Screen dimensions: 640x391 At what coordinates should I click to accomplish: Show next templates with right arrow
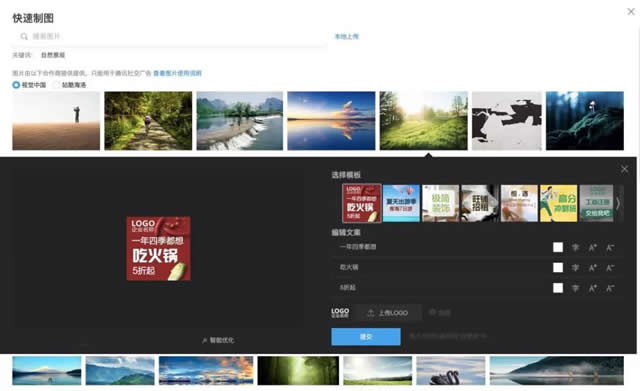click(x=618, y=203)
